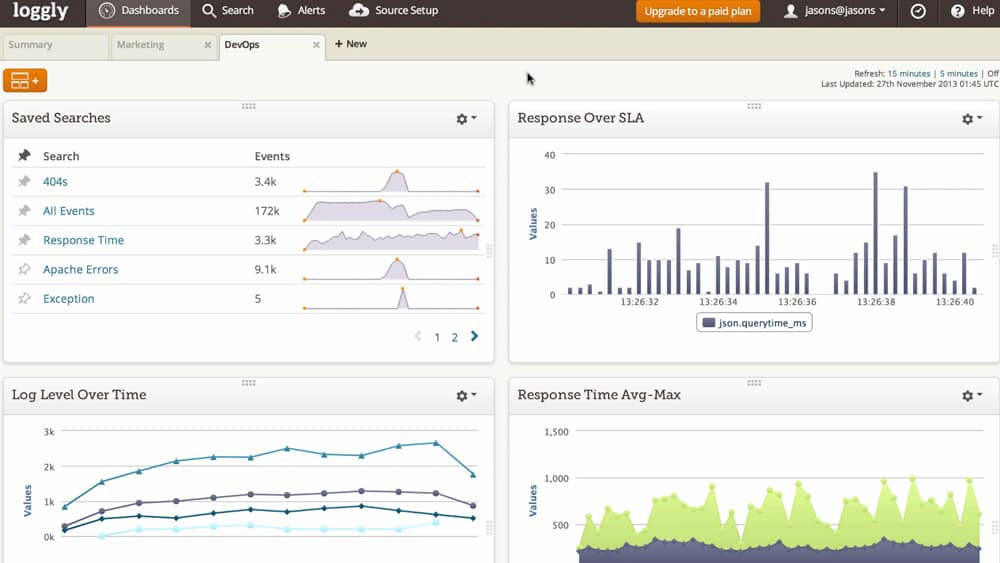Open the Exception saved search
The width and height of the screenshot is (1000, 563).
pos(69,299)
